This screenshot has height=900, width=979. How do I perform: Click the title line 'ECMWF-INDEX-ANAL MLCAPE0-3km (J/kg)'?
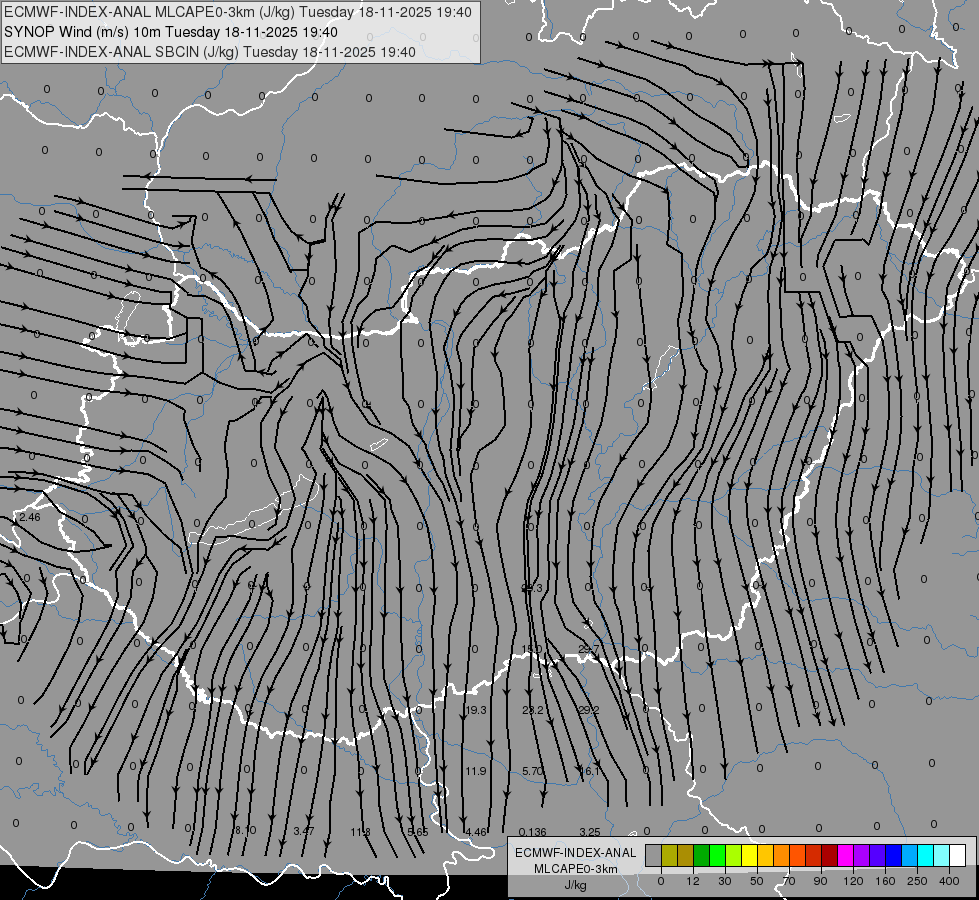click(x=149, y=12)
